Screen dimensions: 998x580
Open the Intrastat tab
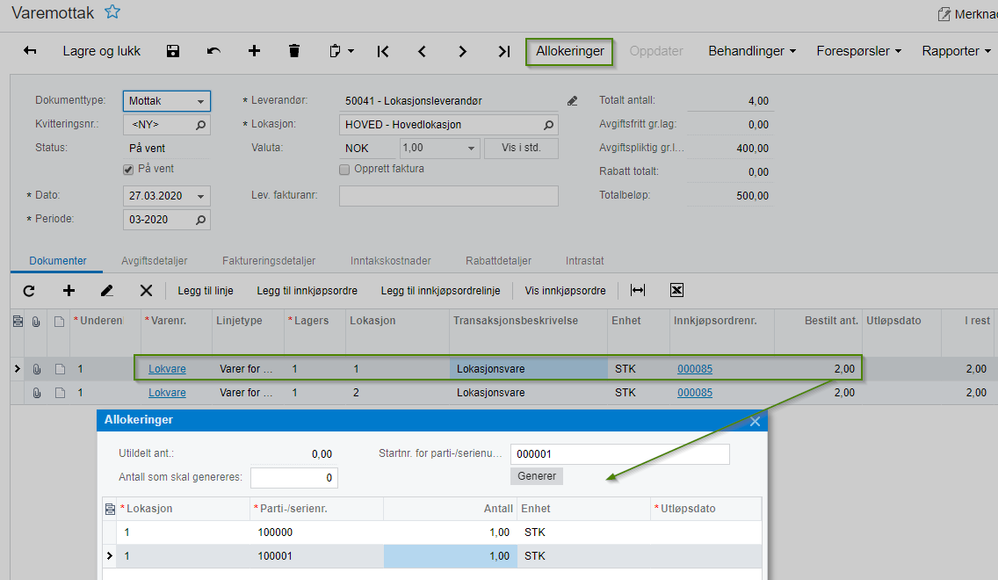tap(584, 261)
